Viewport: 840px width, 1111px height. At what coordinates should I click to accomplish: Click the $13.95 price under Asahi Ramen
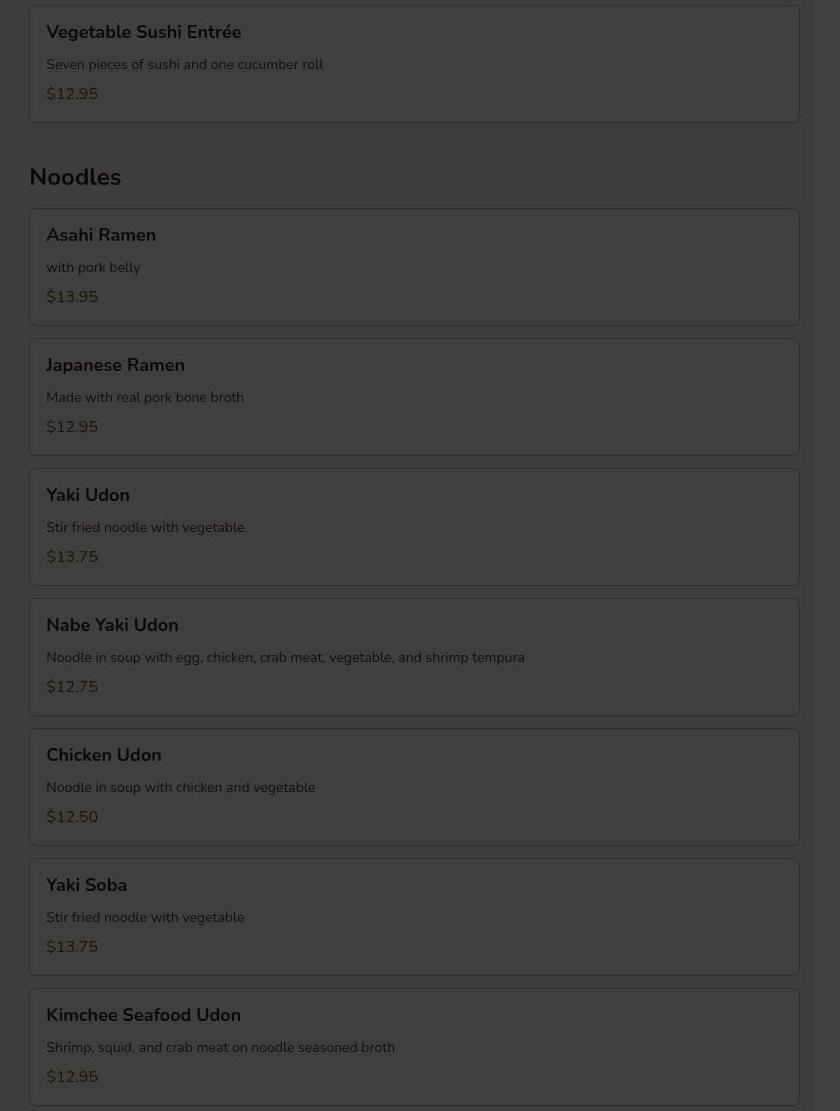pos(72,297)
